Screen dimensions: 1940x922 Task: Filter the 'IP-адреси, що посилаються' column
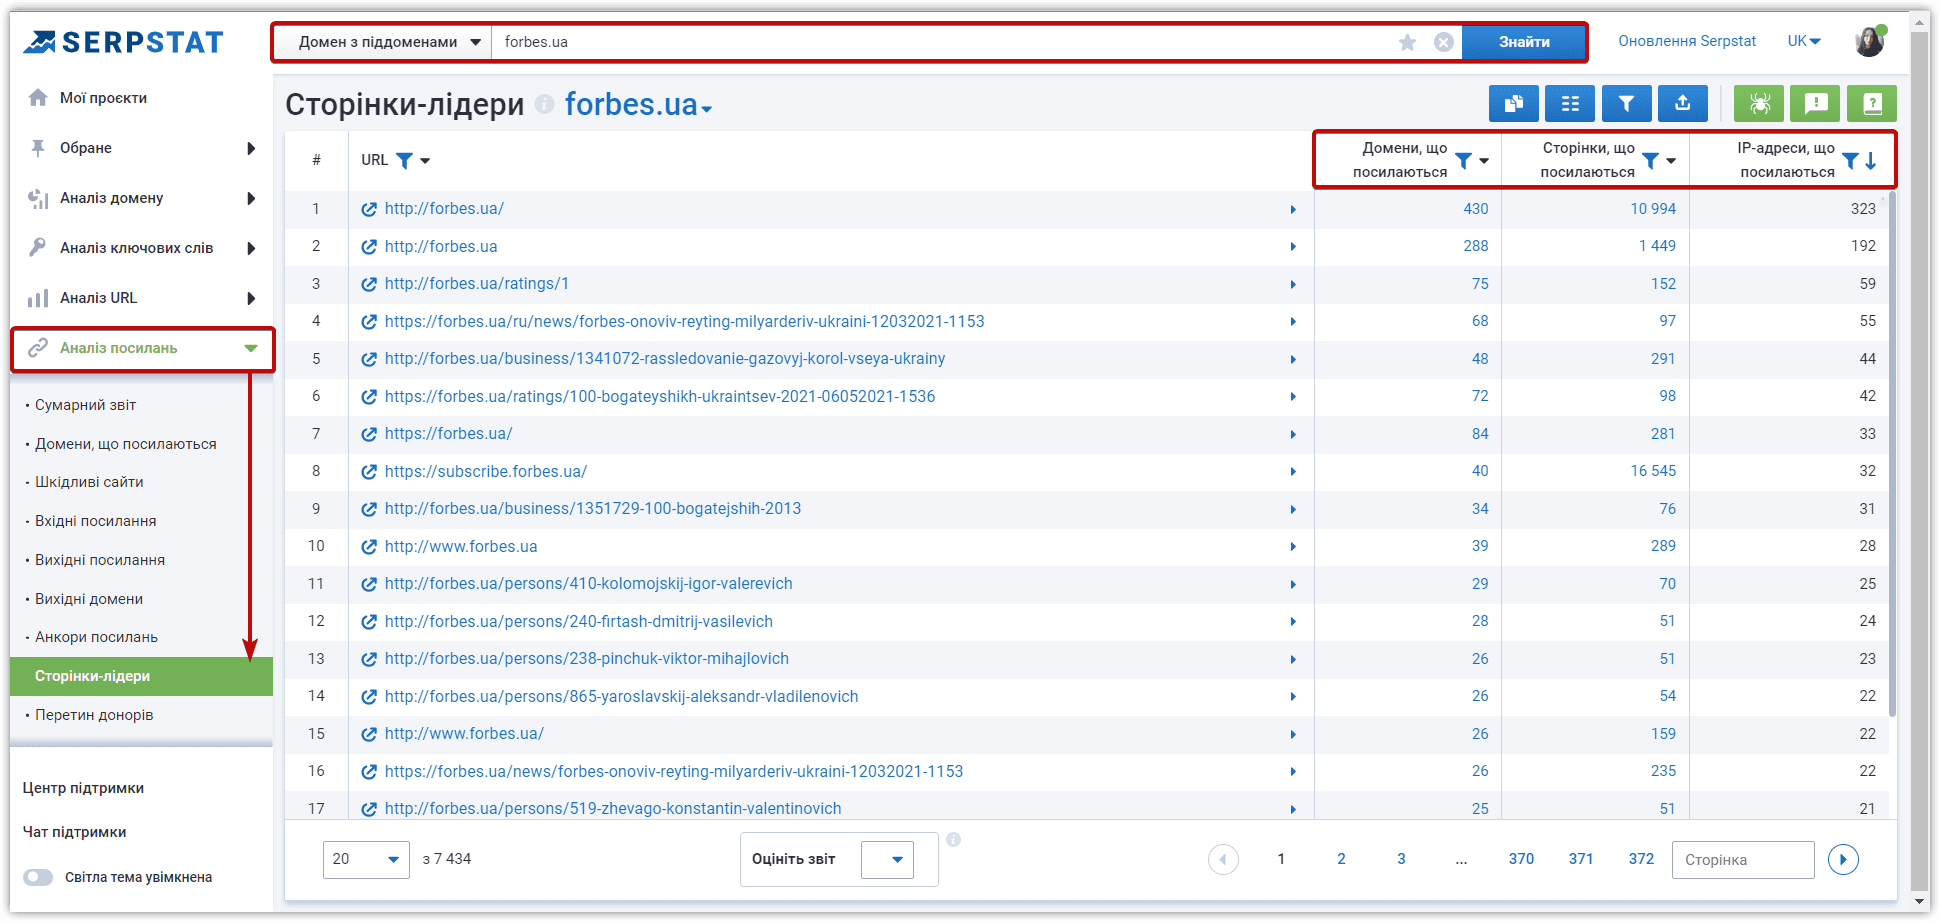(1851, 160)
